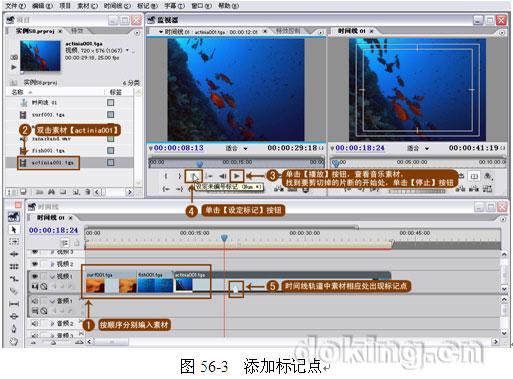Viewport: 513px width, 379px height.
Task: Click trim monitor icon in program monitor
Action: [487, 189]
